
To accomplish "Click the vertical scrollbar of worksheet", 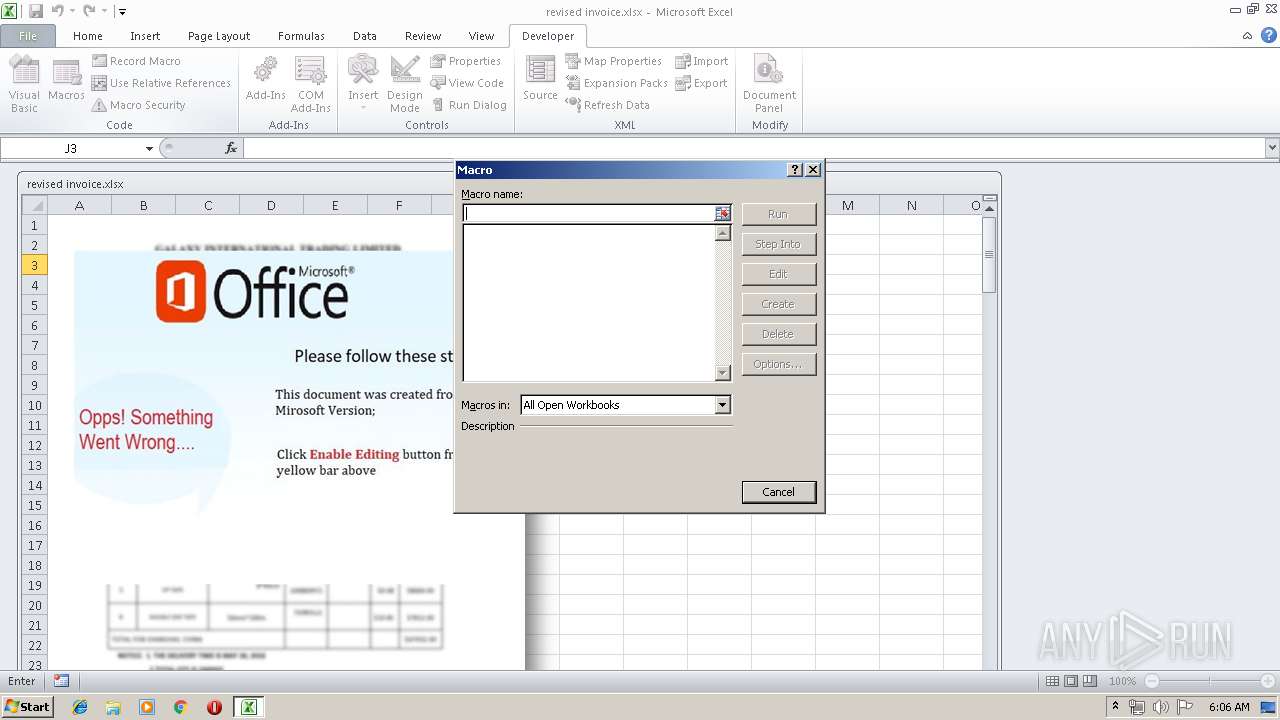I will pos(989,255).
